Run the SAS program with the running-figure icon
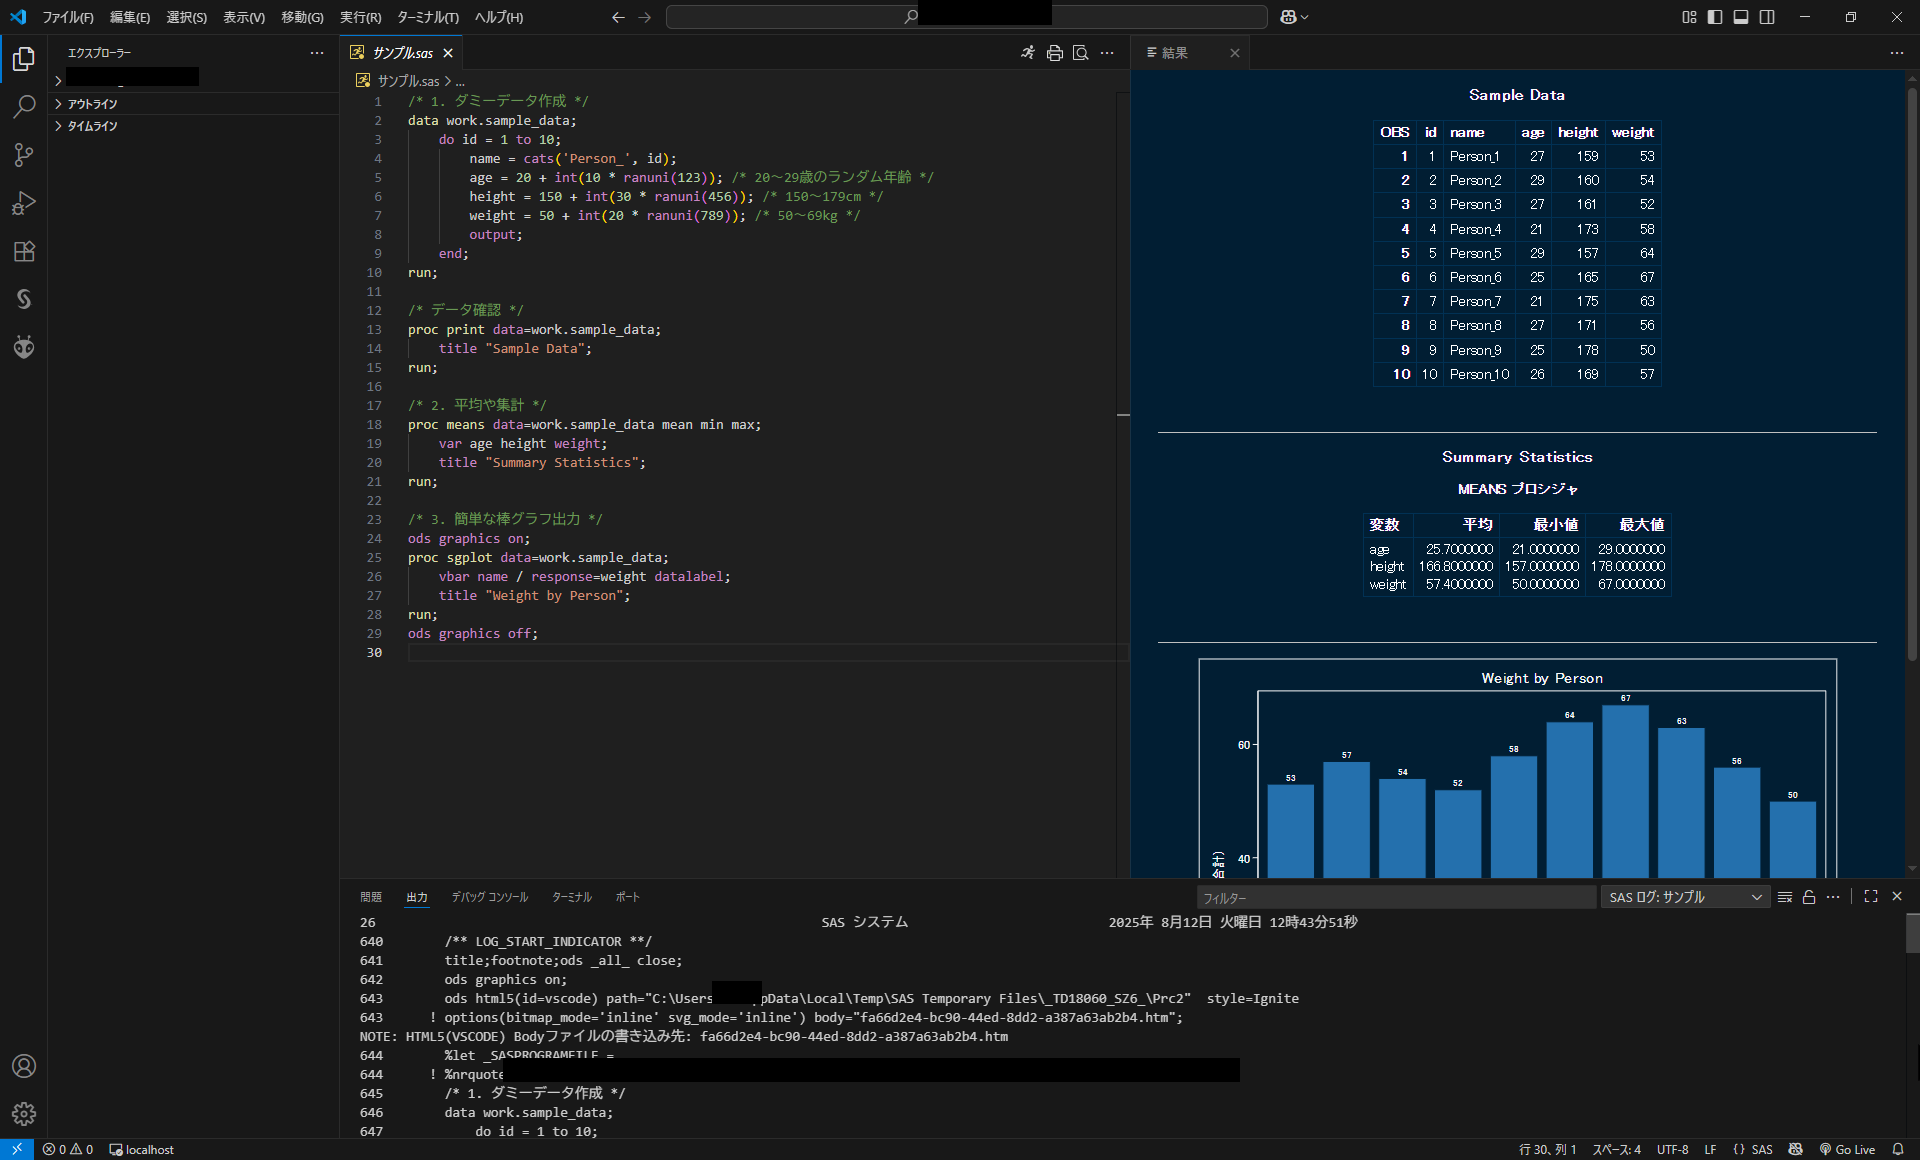The width and height of the screenshot is (1920, 1160). click(1028, 53)
